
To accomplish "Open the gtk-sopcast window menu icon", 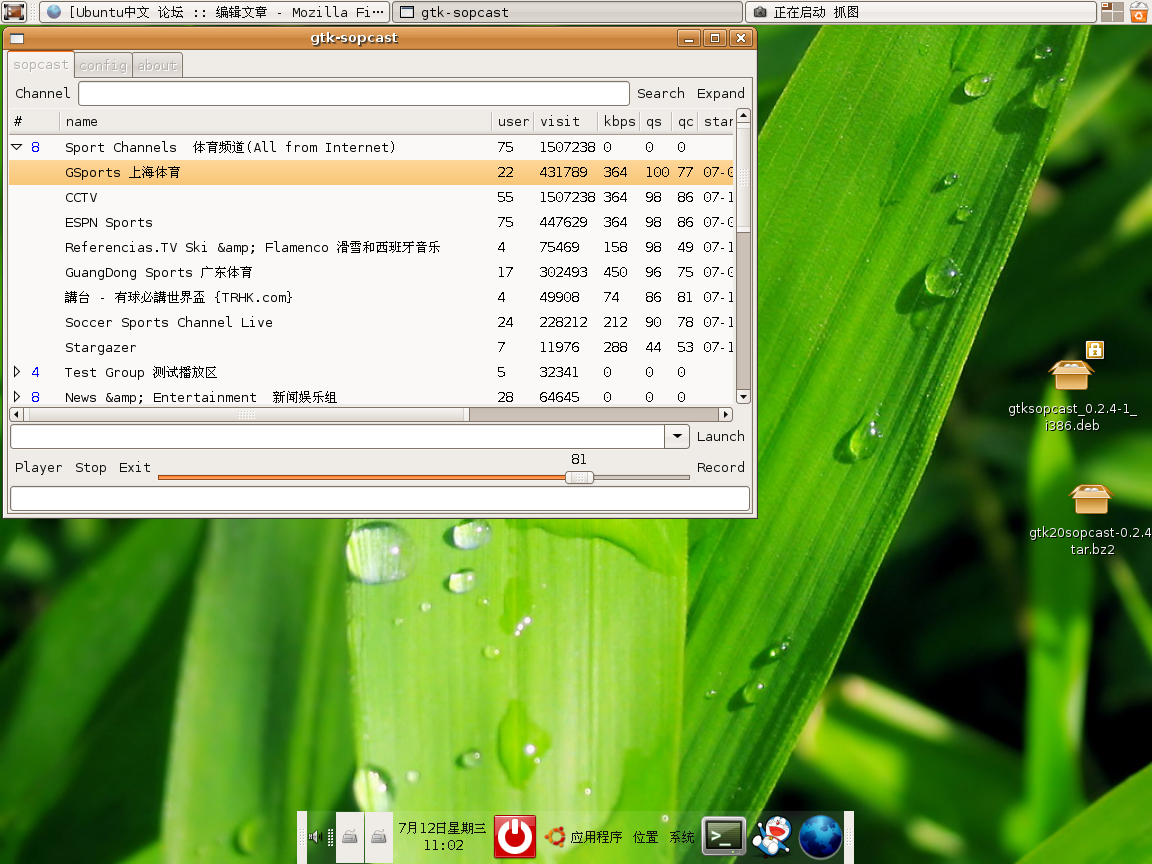I will click(17, 38).
